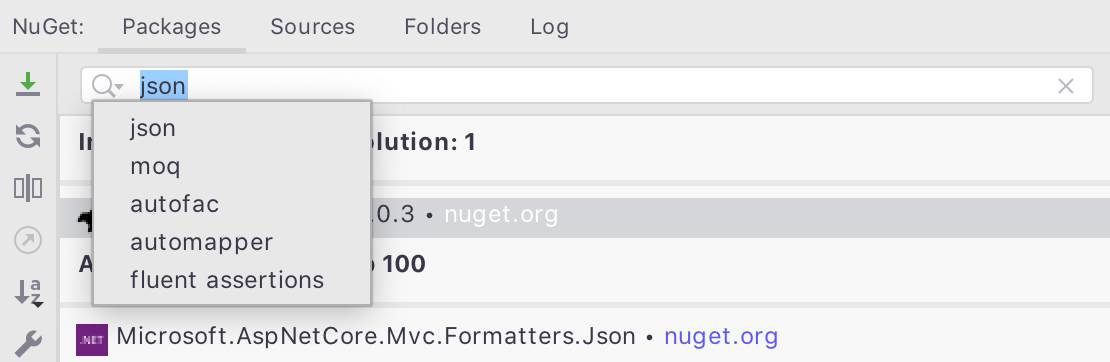Click the purple .NET package icon
Screen dimensions: 1110x362
click(x=92, y=339)
